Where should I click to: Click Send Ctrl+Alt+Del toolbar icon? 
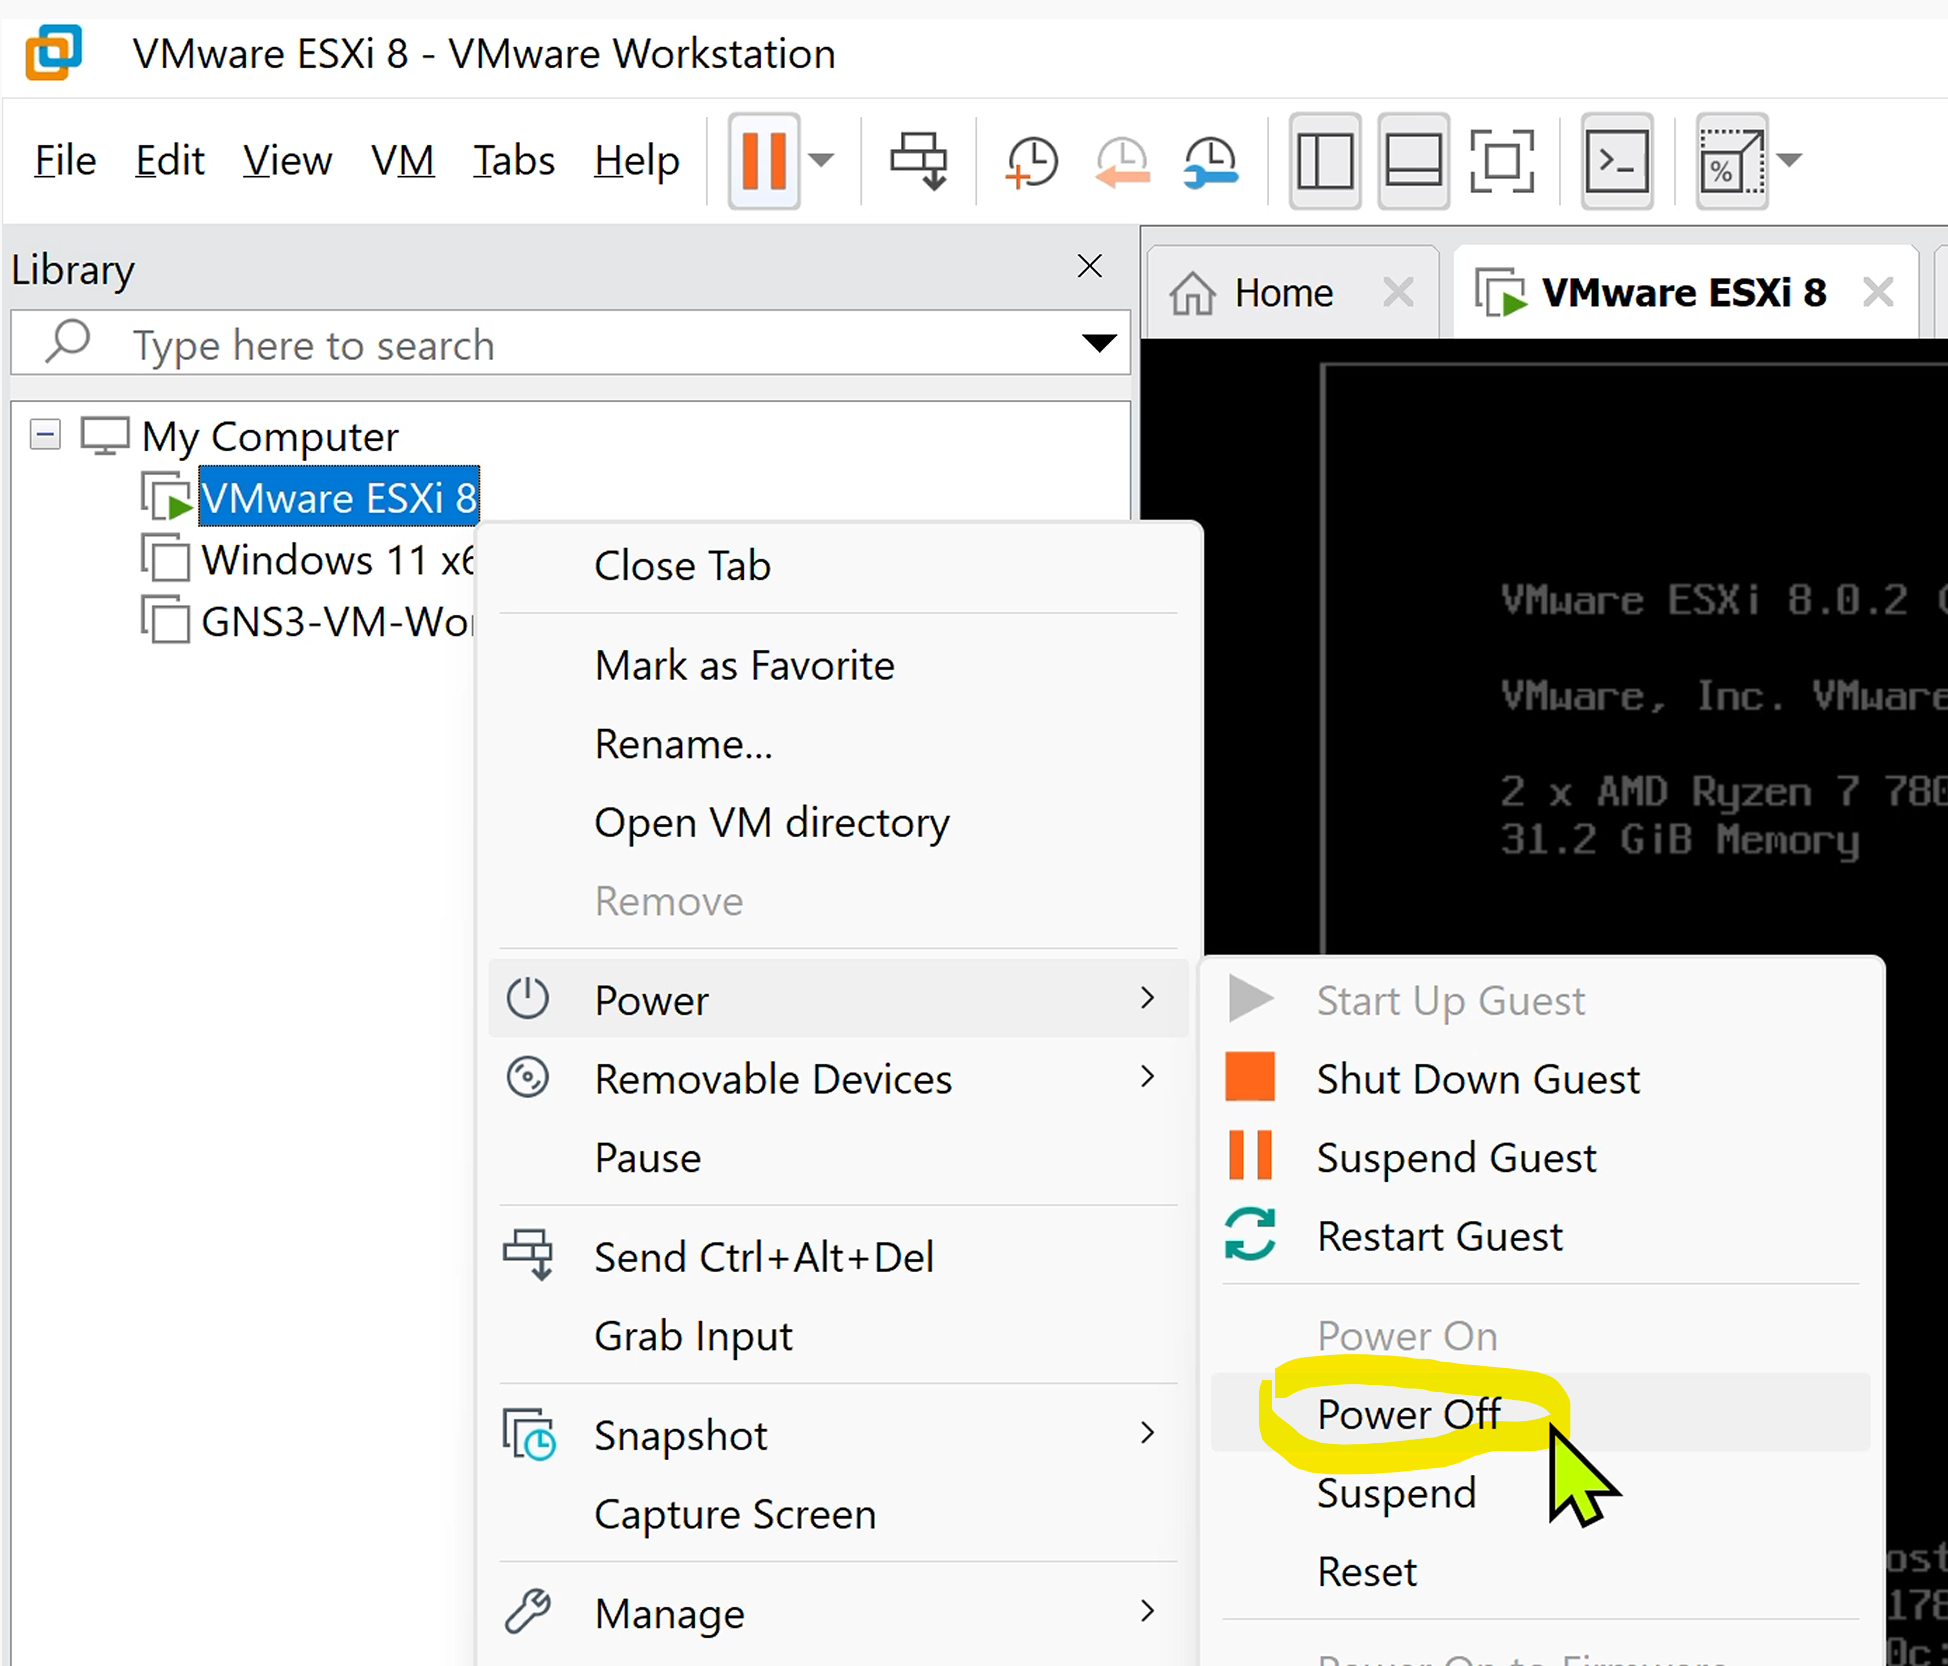[x=918, y=160]
